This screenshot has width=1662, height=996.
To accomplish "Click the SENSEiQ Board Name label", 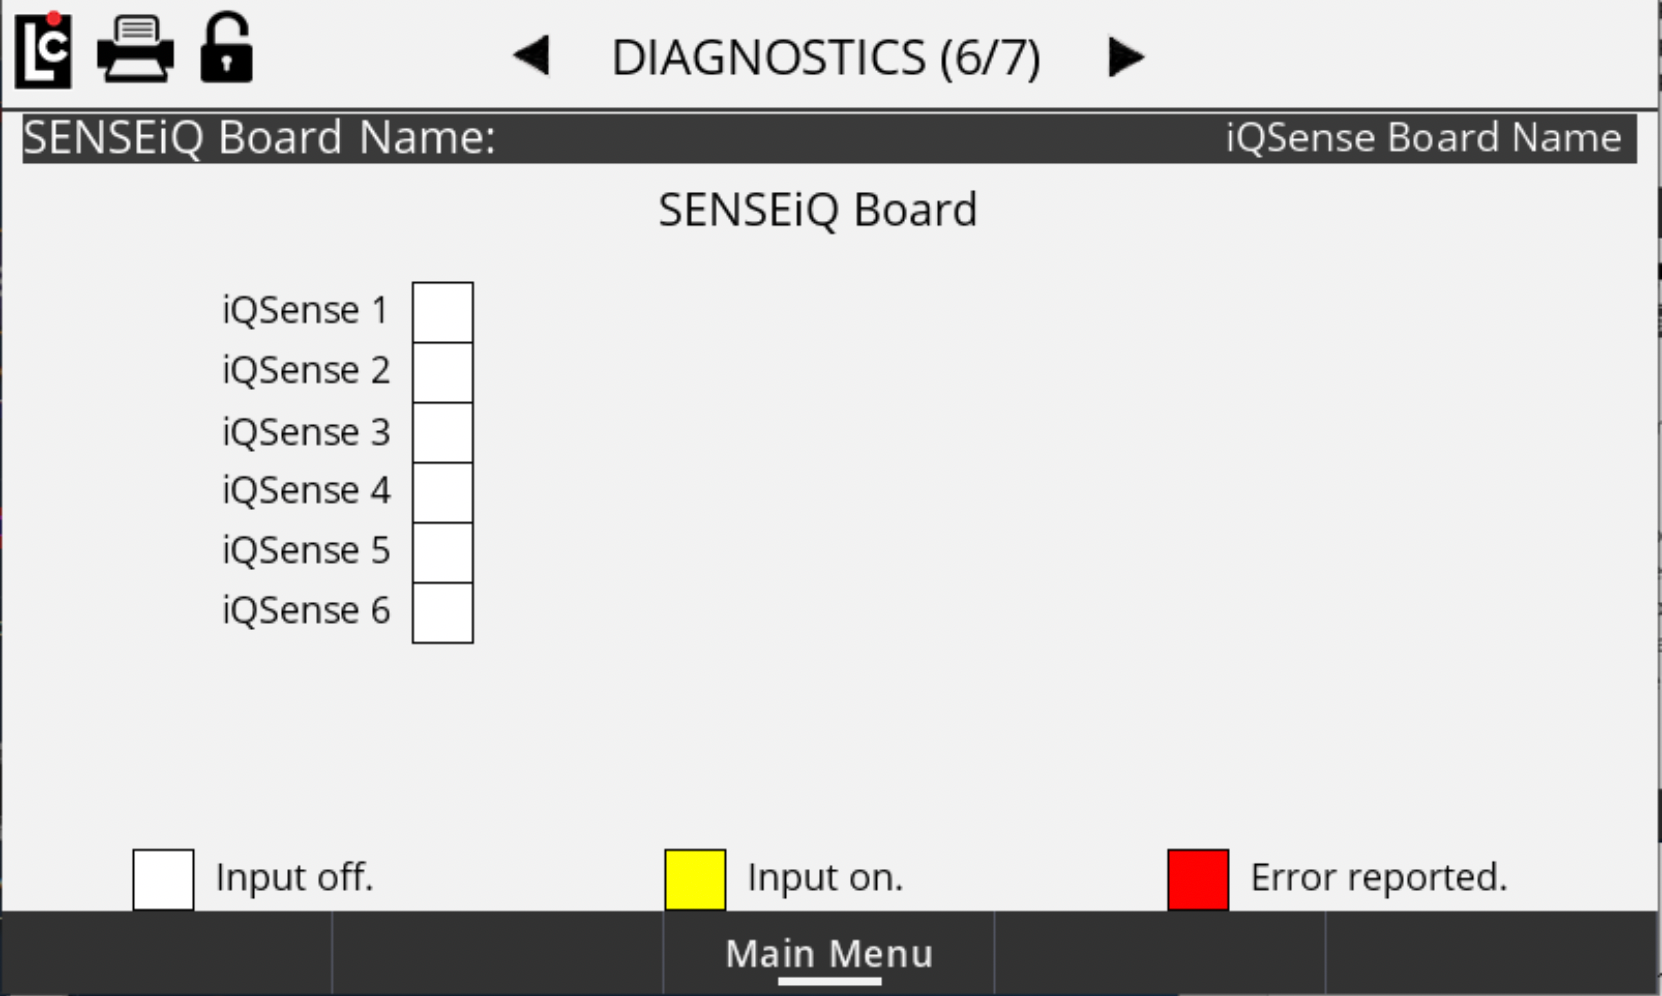I will (x=259, y=138).
